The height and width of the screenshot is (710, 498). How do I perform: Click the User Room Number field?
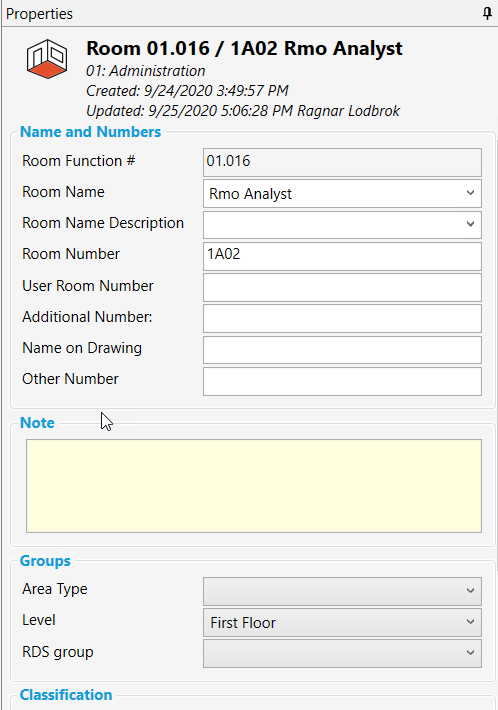pyautogui.click(x=342, y=288)
